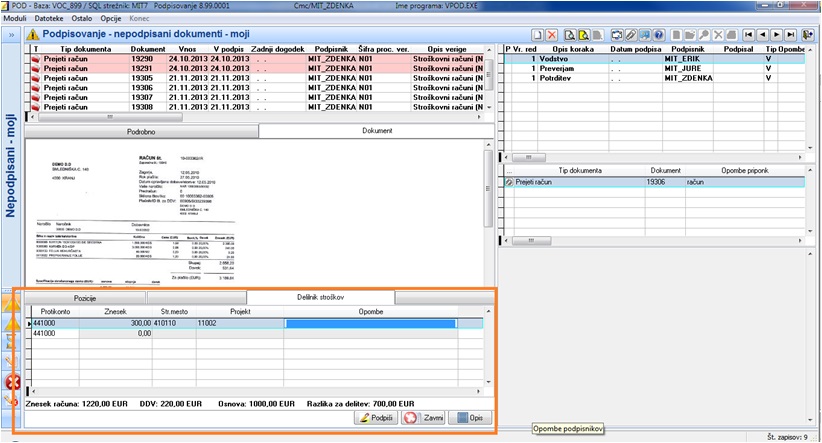
Task: Switch to the Podrobno tab
Action: tap(141, 132)
